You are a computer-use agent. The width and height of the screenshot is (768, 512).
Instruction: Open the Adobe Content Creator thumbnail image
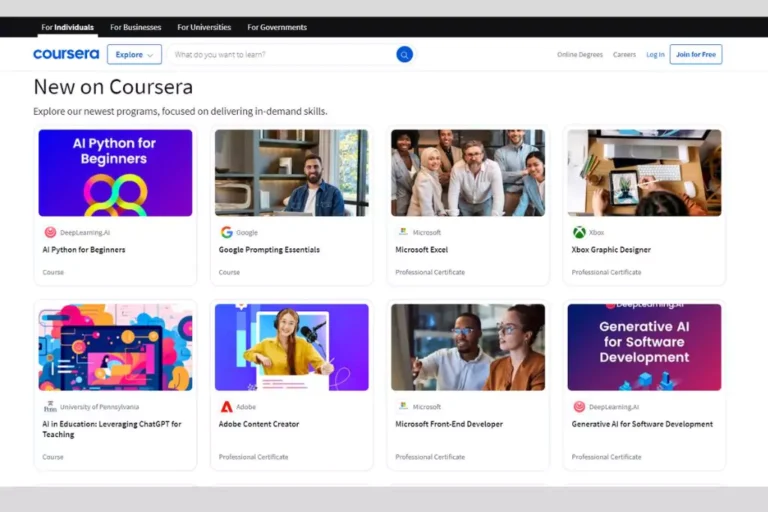point(292,347)
